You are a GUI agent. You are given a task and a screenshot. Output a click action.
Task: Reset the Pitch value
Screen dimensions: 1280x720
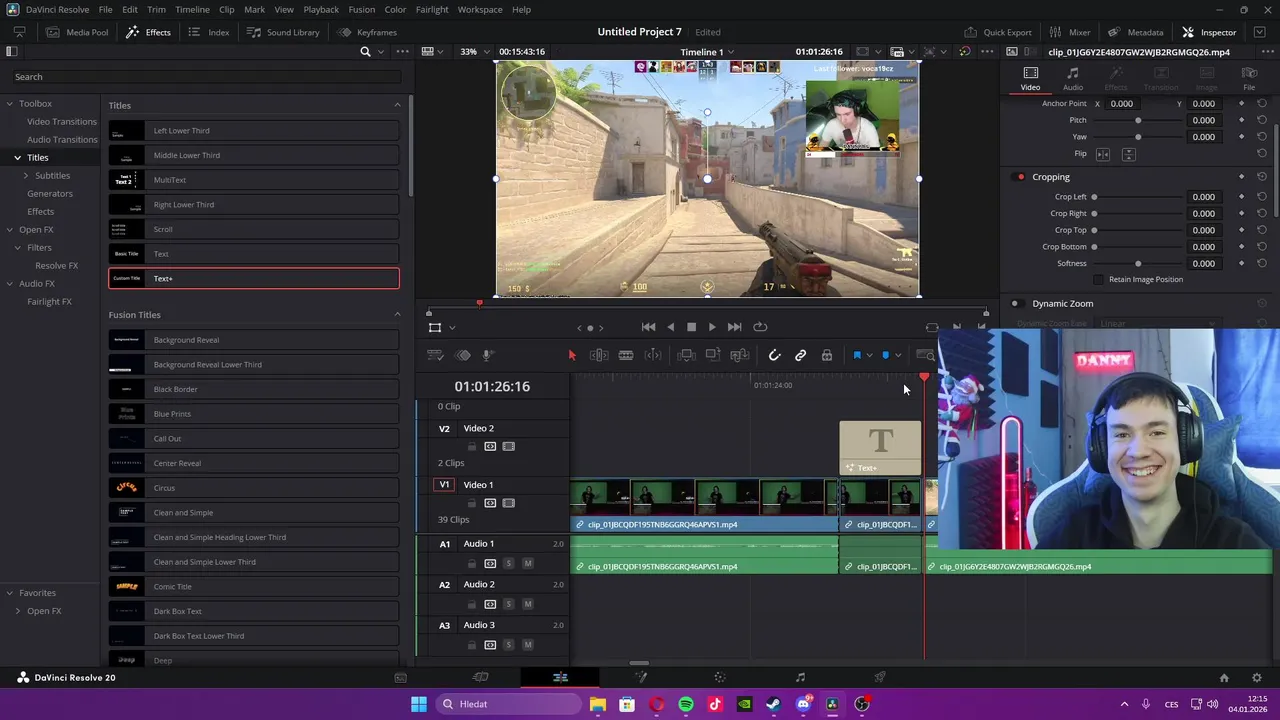tap(1262, 120)
